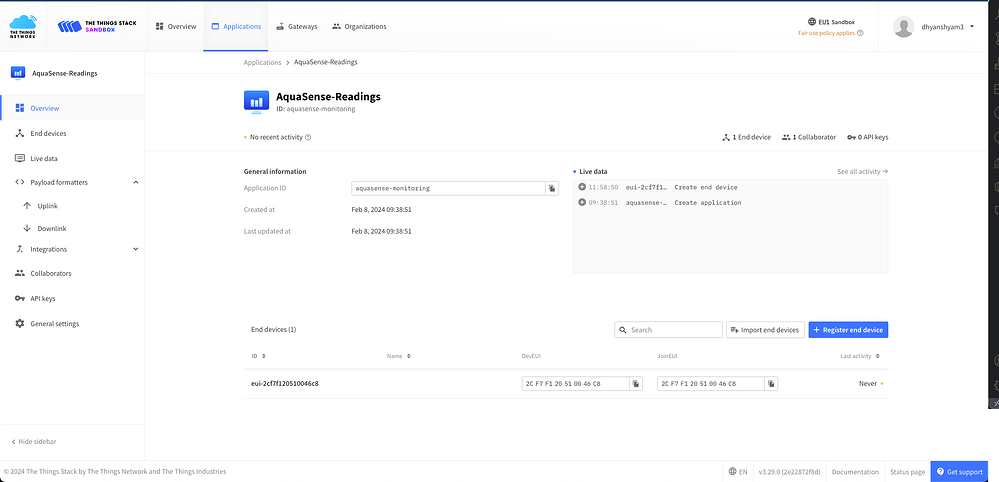Click The Things Stack Sandbox logo

pyautogui.click(x=97, y=26)
